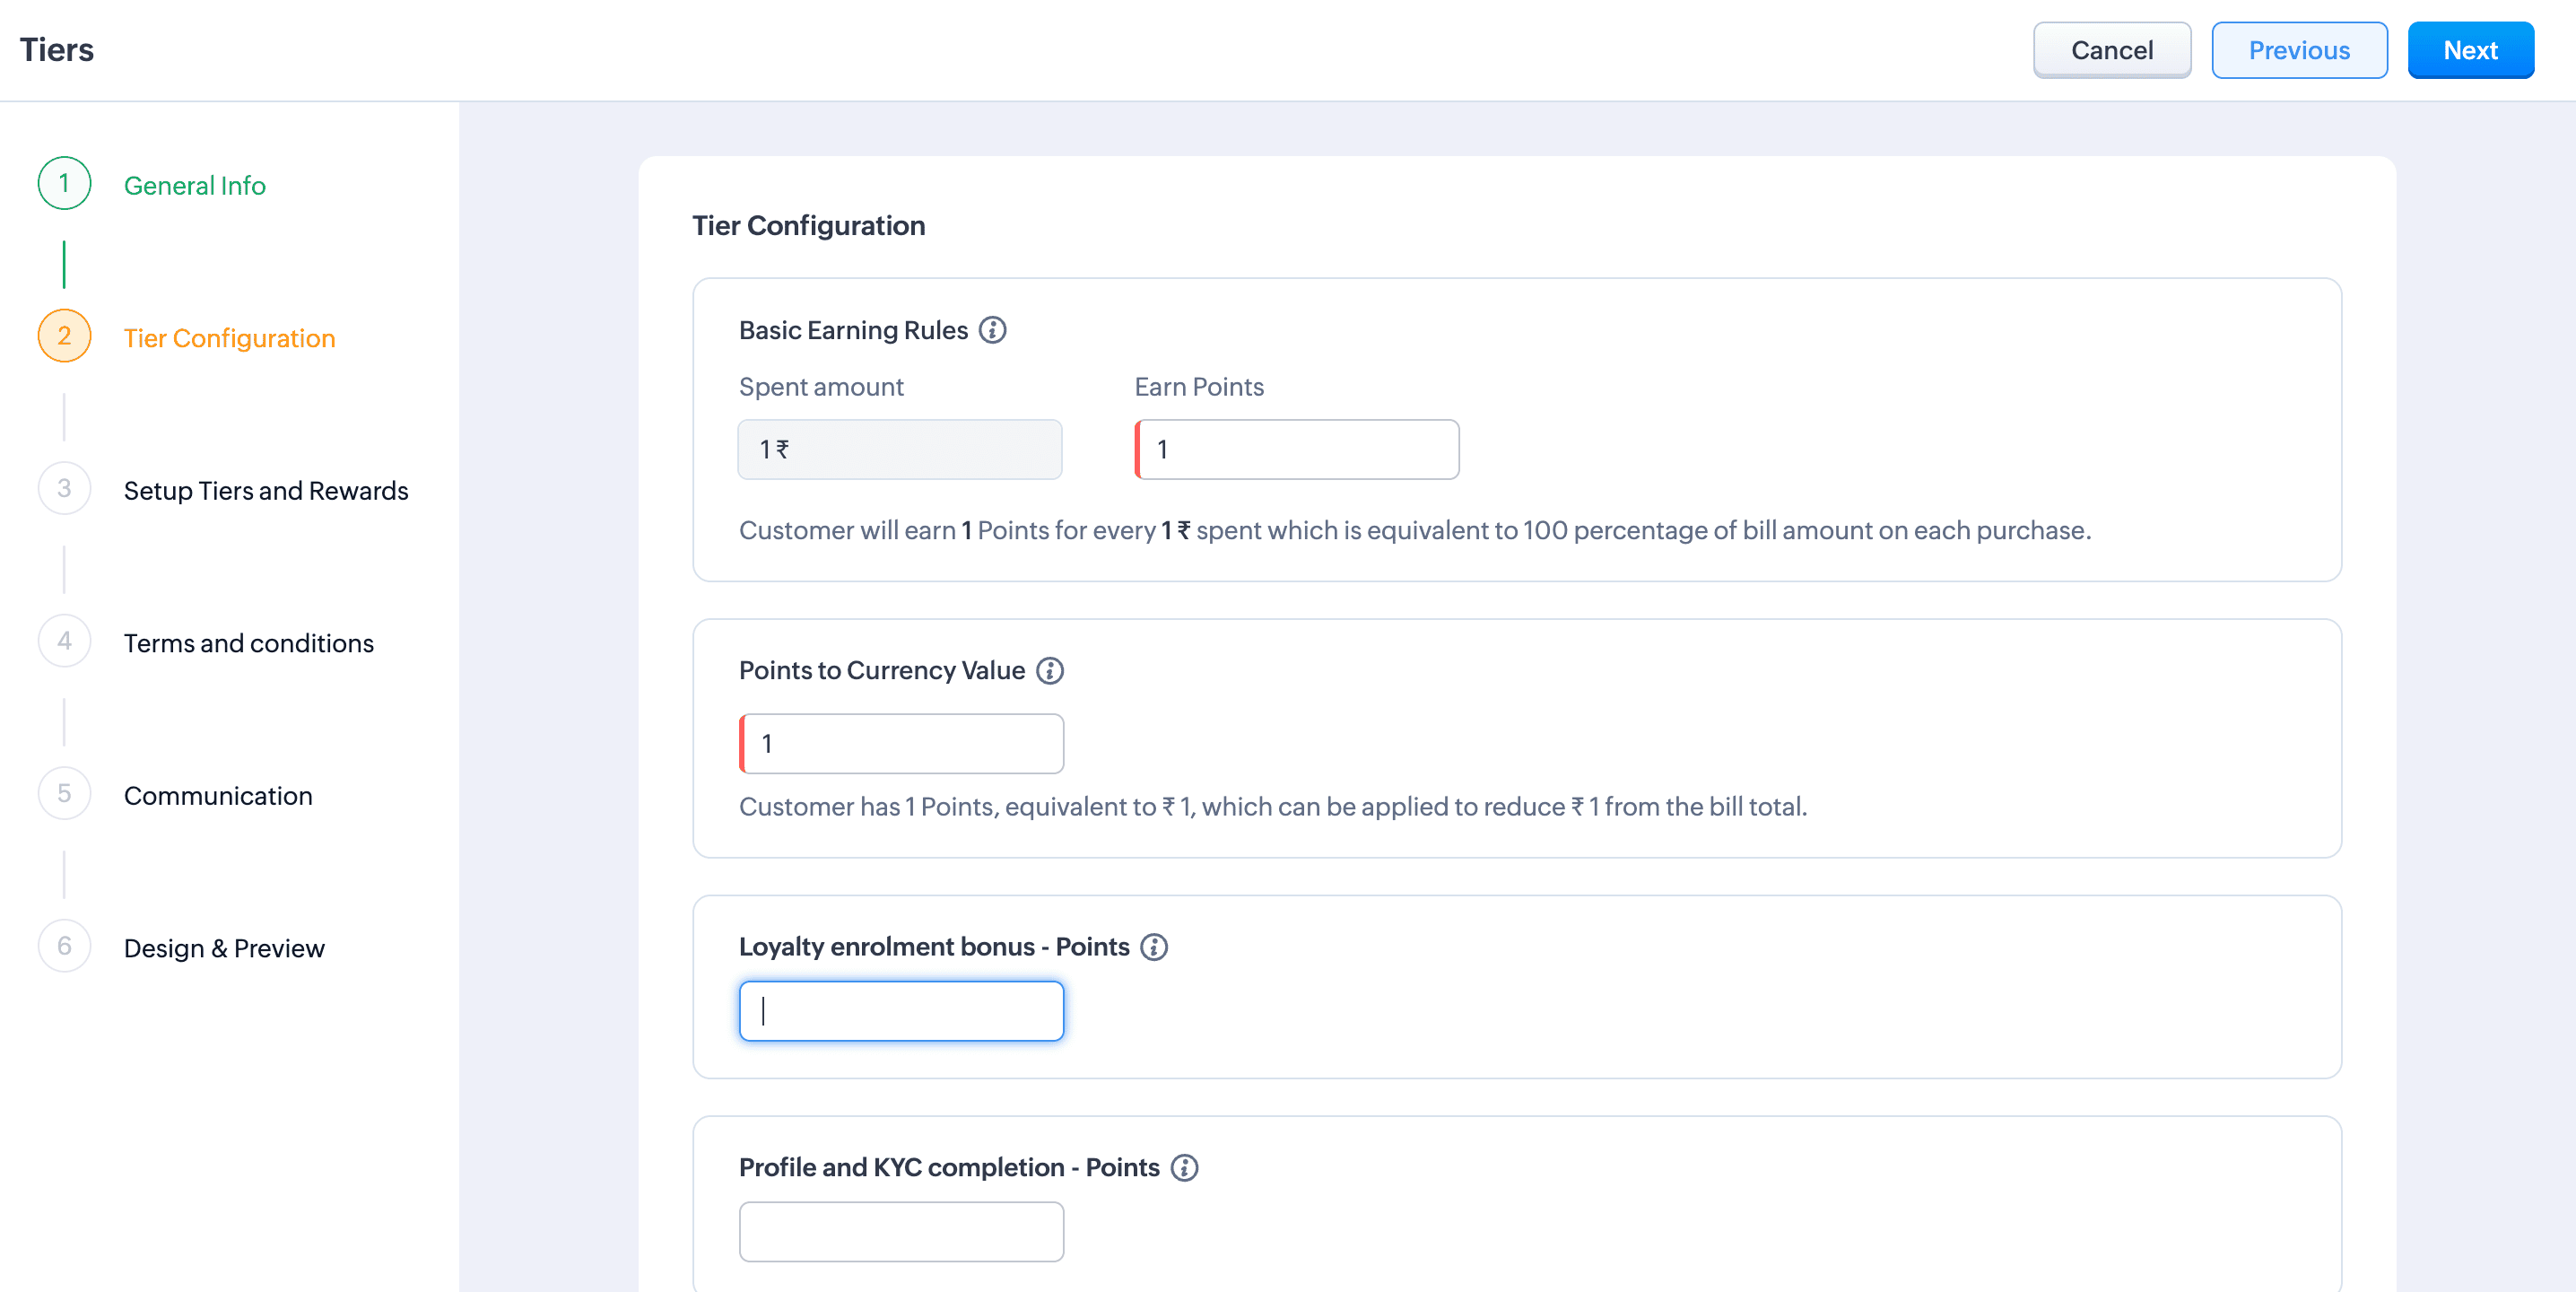Switch to the Communication step
The image size is (2576, 1292).
point(218,796)
